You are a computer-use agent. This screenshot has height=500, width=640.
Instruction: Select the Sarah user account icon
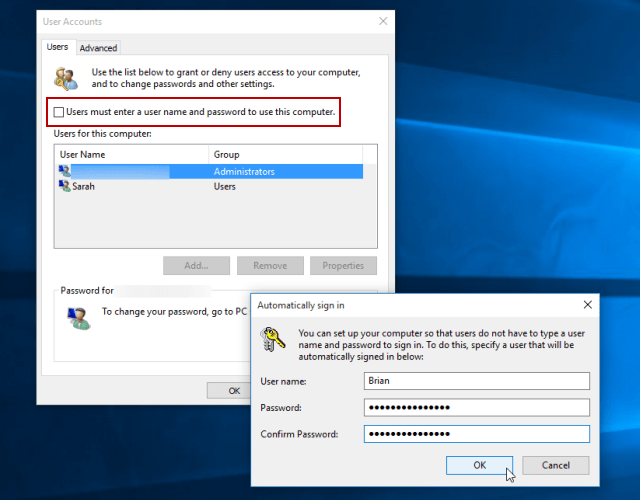[x=65, y=186]
